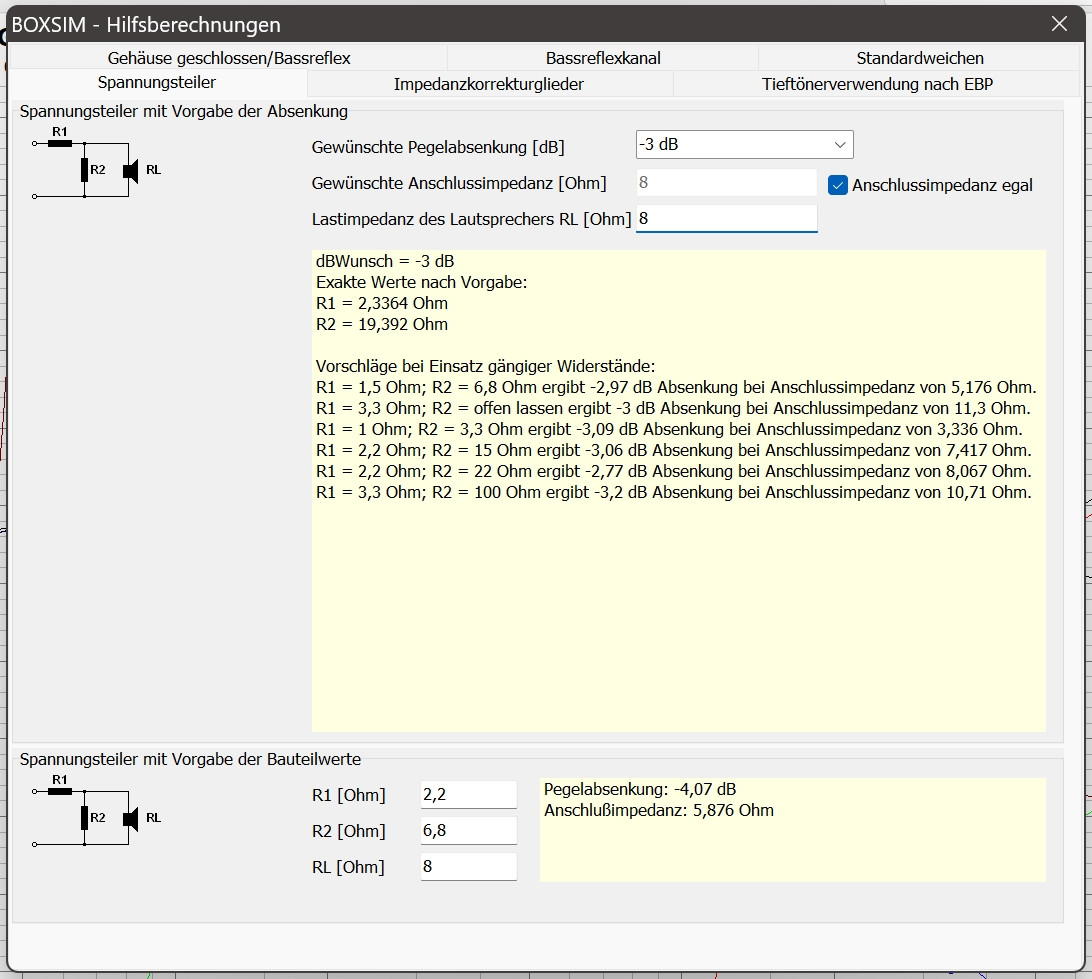This screenshot has height=979, width=1092.
Task: Click the R1 [Ohm] input field
Action: (x=468, y=795)
